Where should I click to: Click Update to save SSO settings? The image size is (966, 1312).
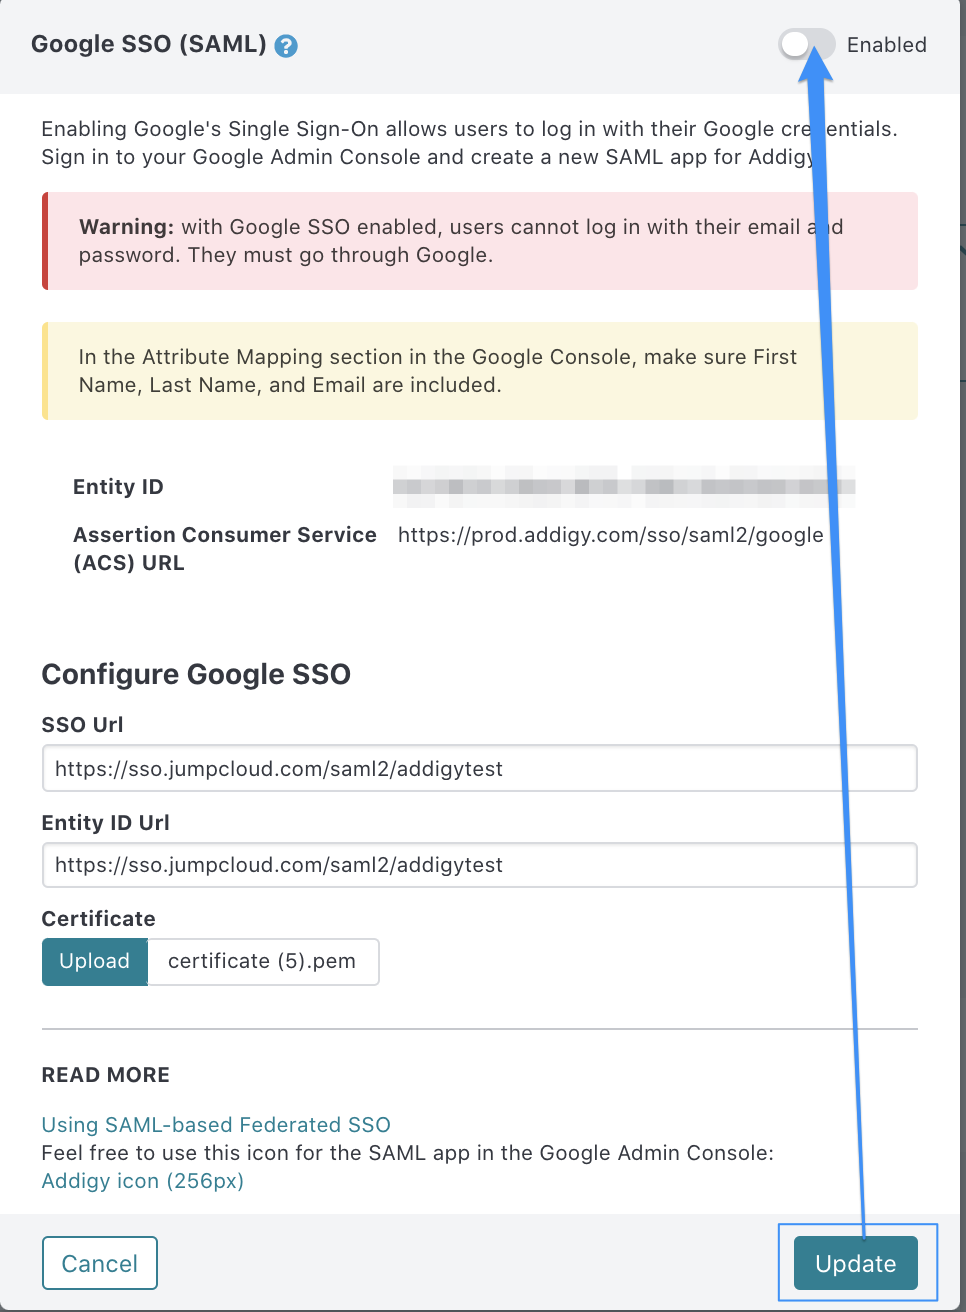856,1263
